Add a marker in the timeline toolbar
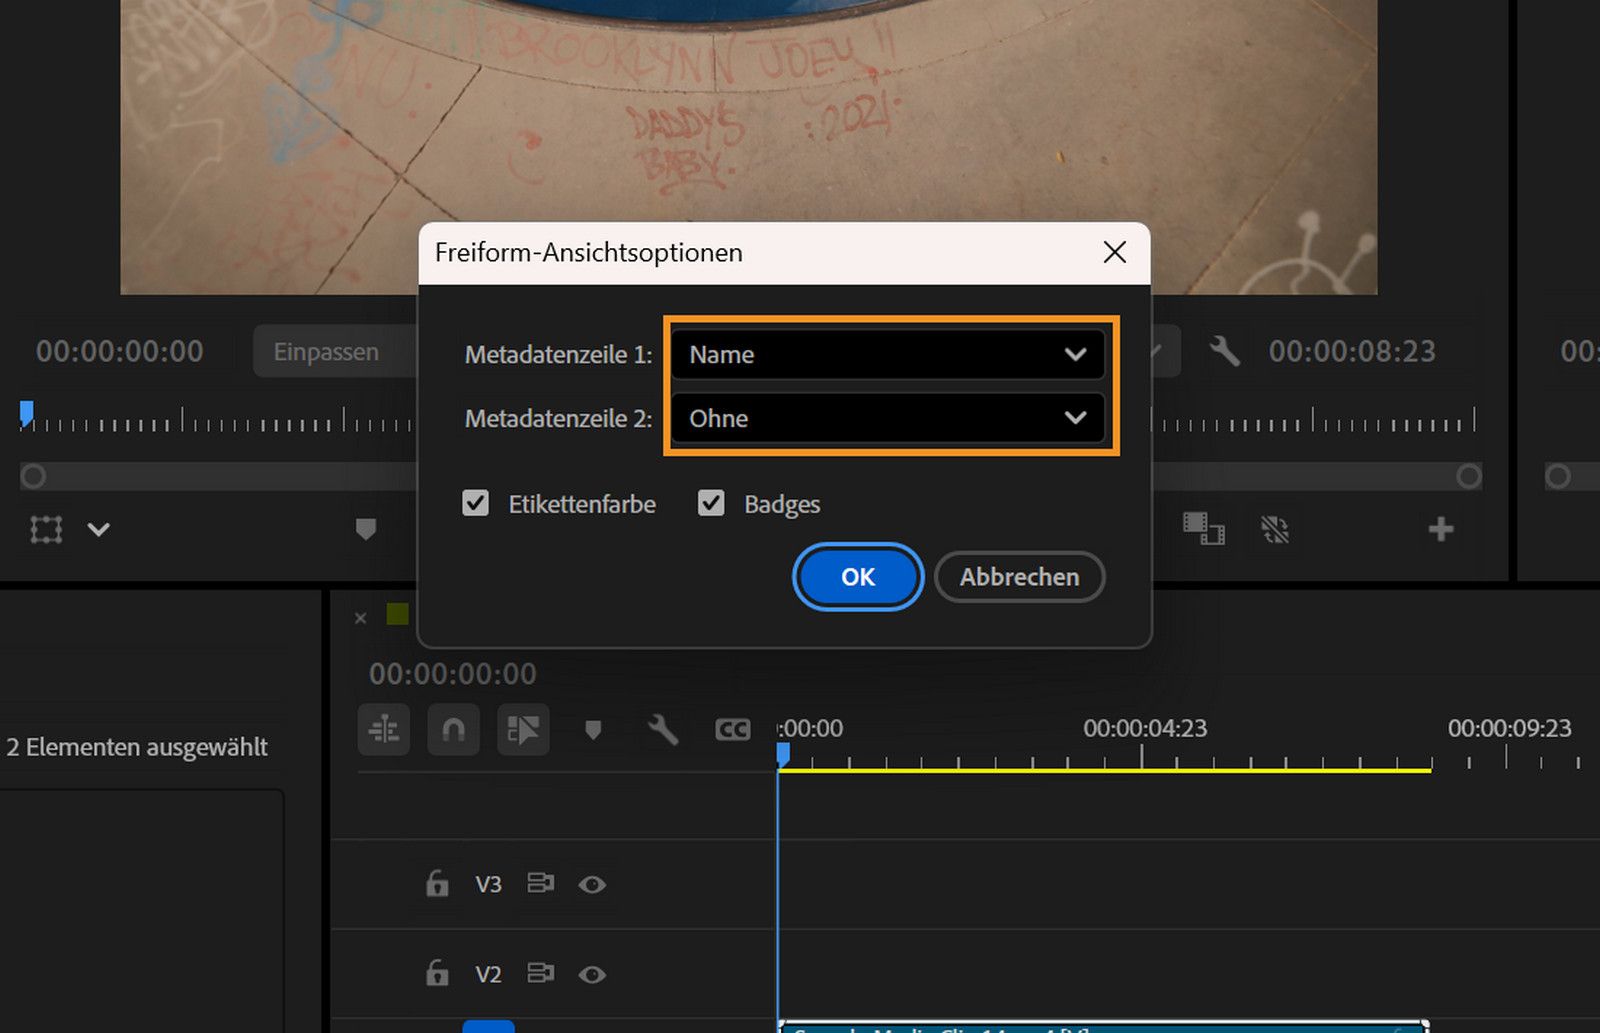 pos(593,731)
